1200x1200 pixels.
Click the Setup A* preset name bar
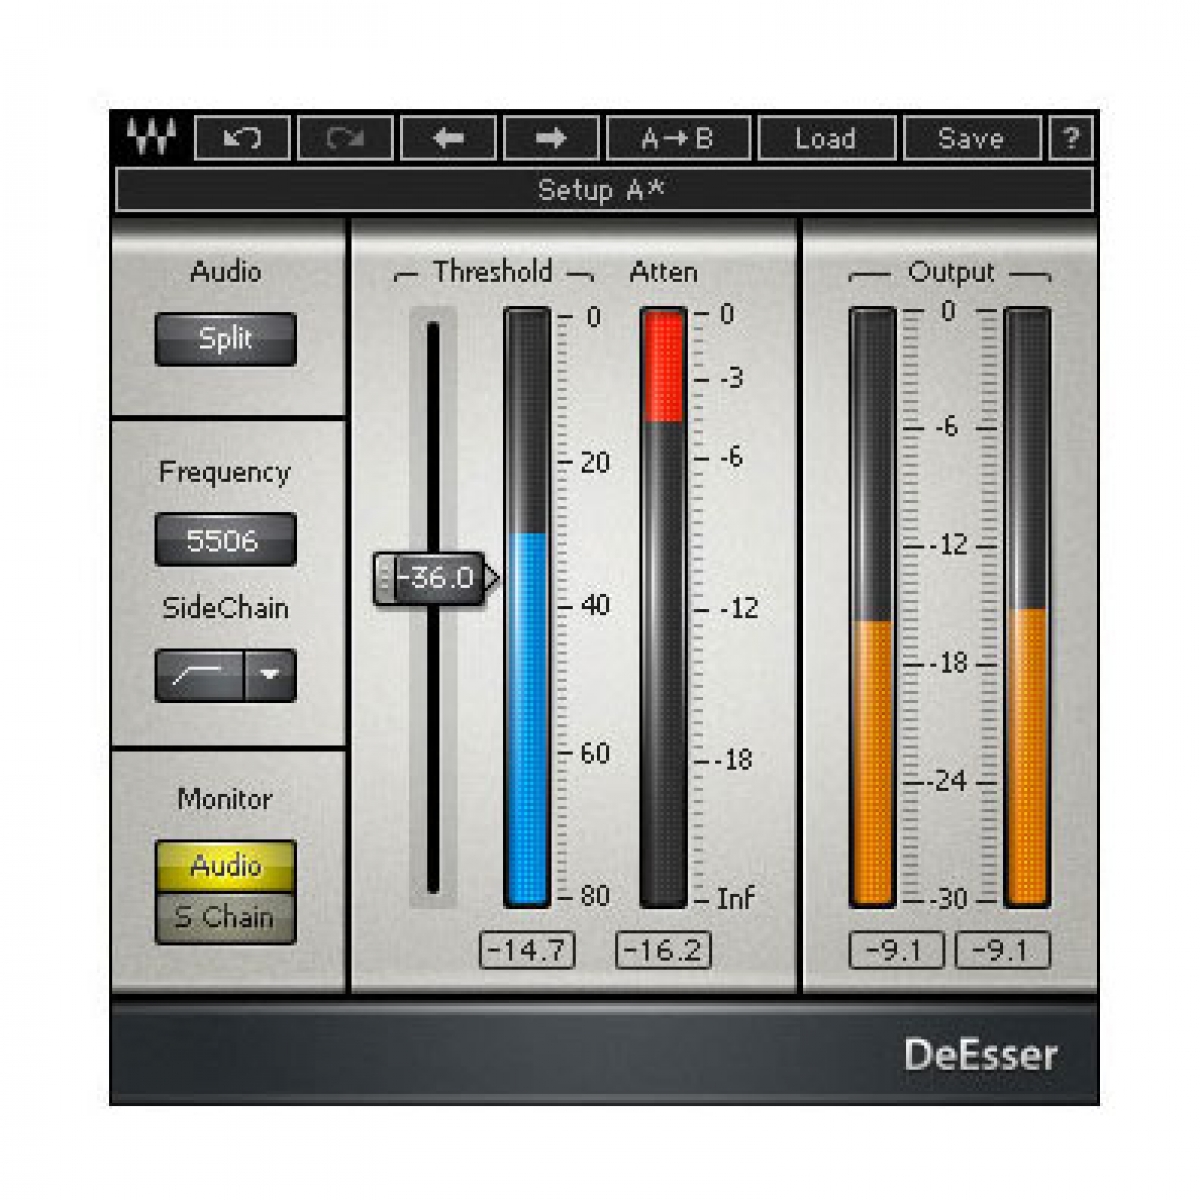point(604,190)
